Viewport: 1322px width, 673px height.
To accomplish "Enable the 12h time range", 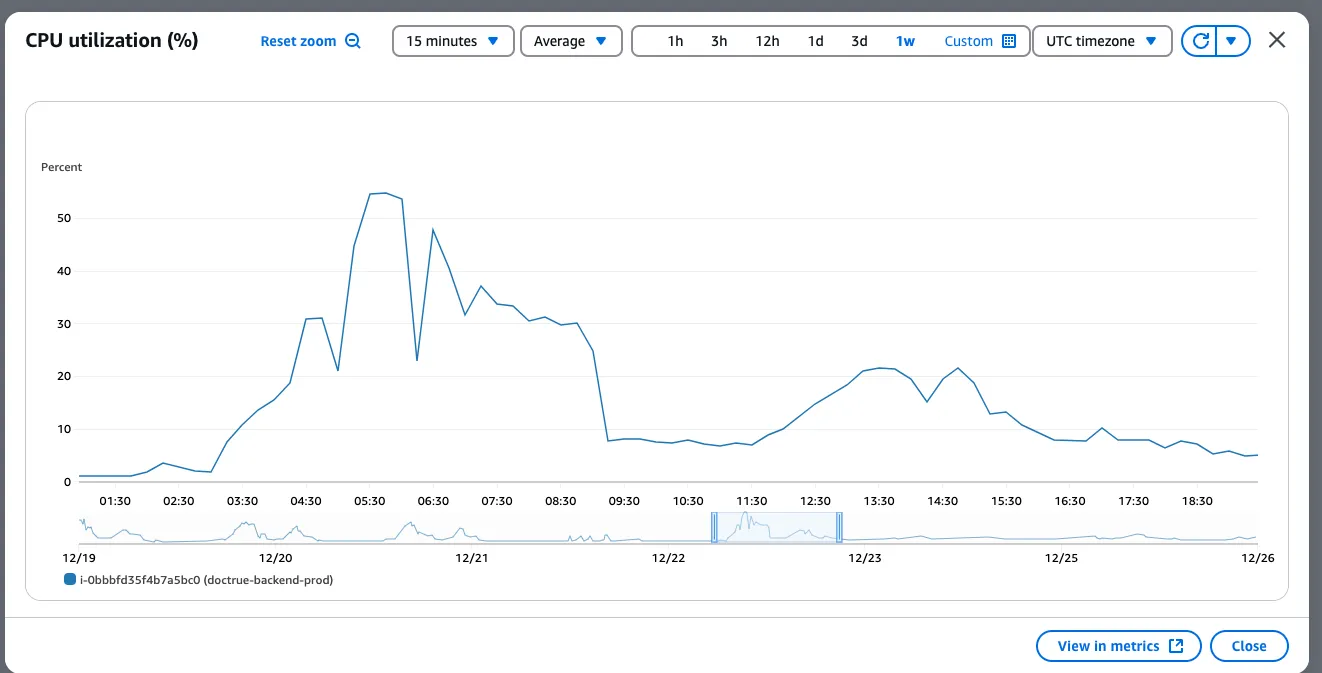I will [766, 41].
